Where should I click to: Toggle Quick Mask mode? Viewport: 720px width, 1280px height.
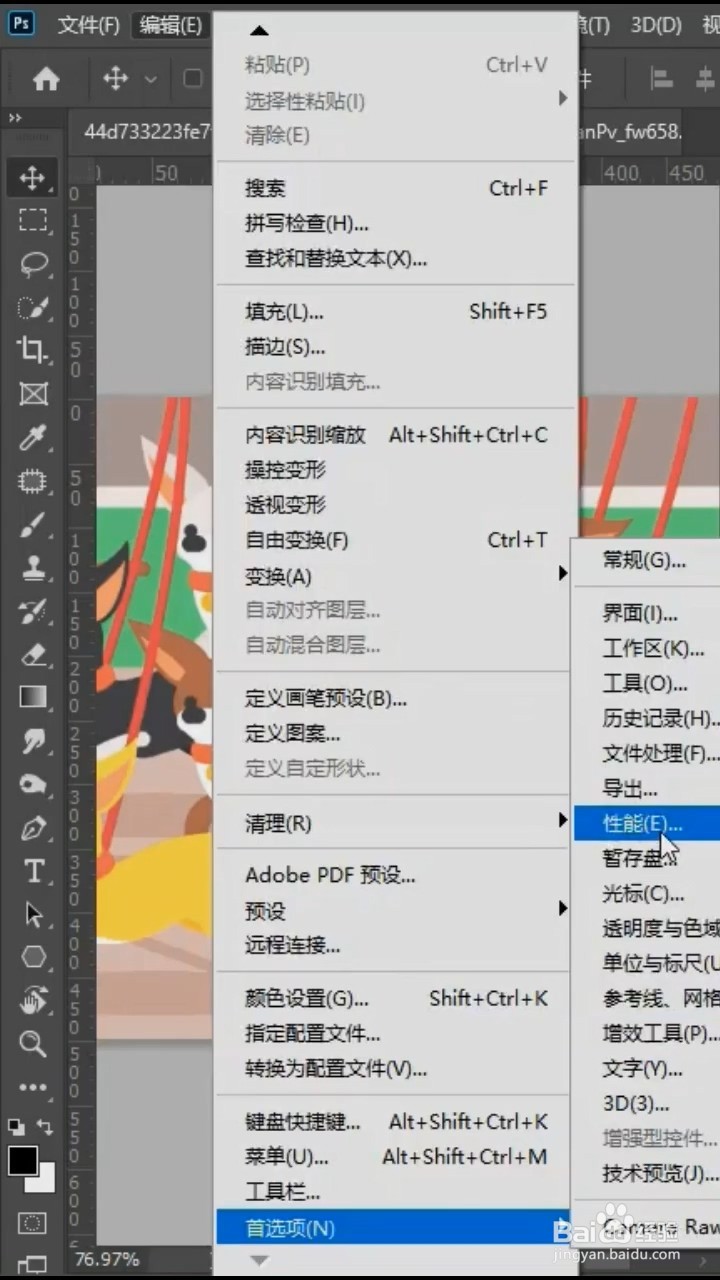pyautogui.click(x=33, y=1222)
